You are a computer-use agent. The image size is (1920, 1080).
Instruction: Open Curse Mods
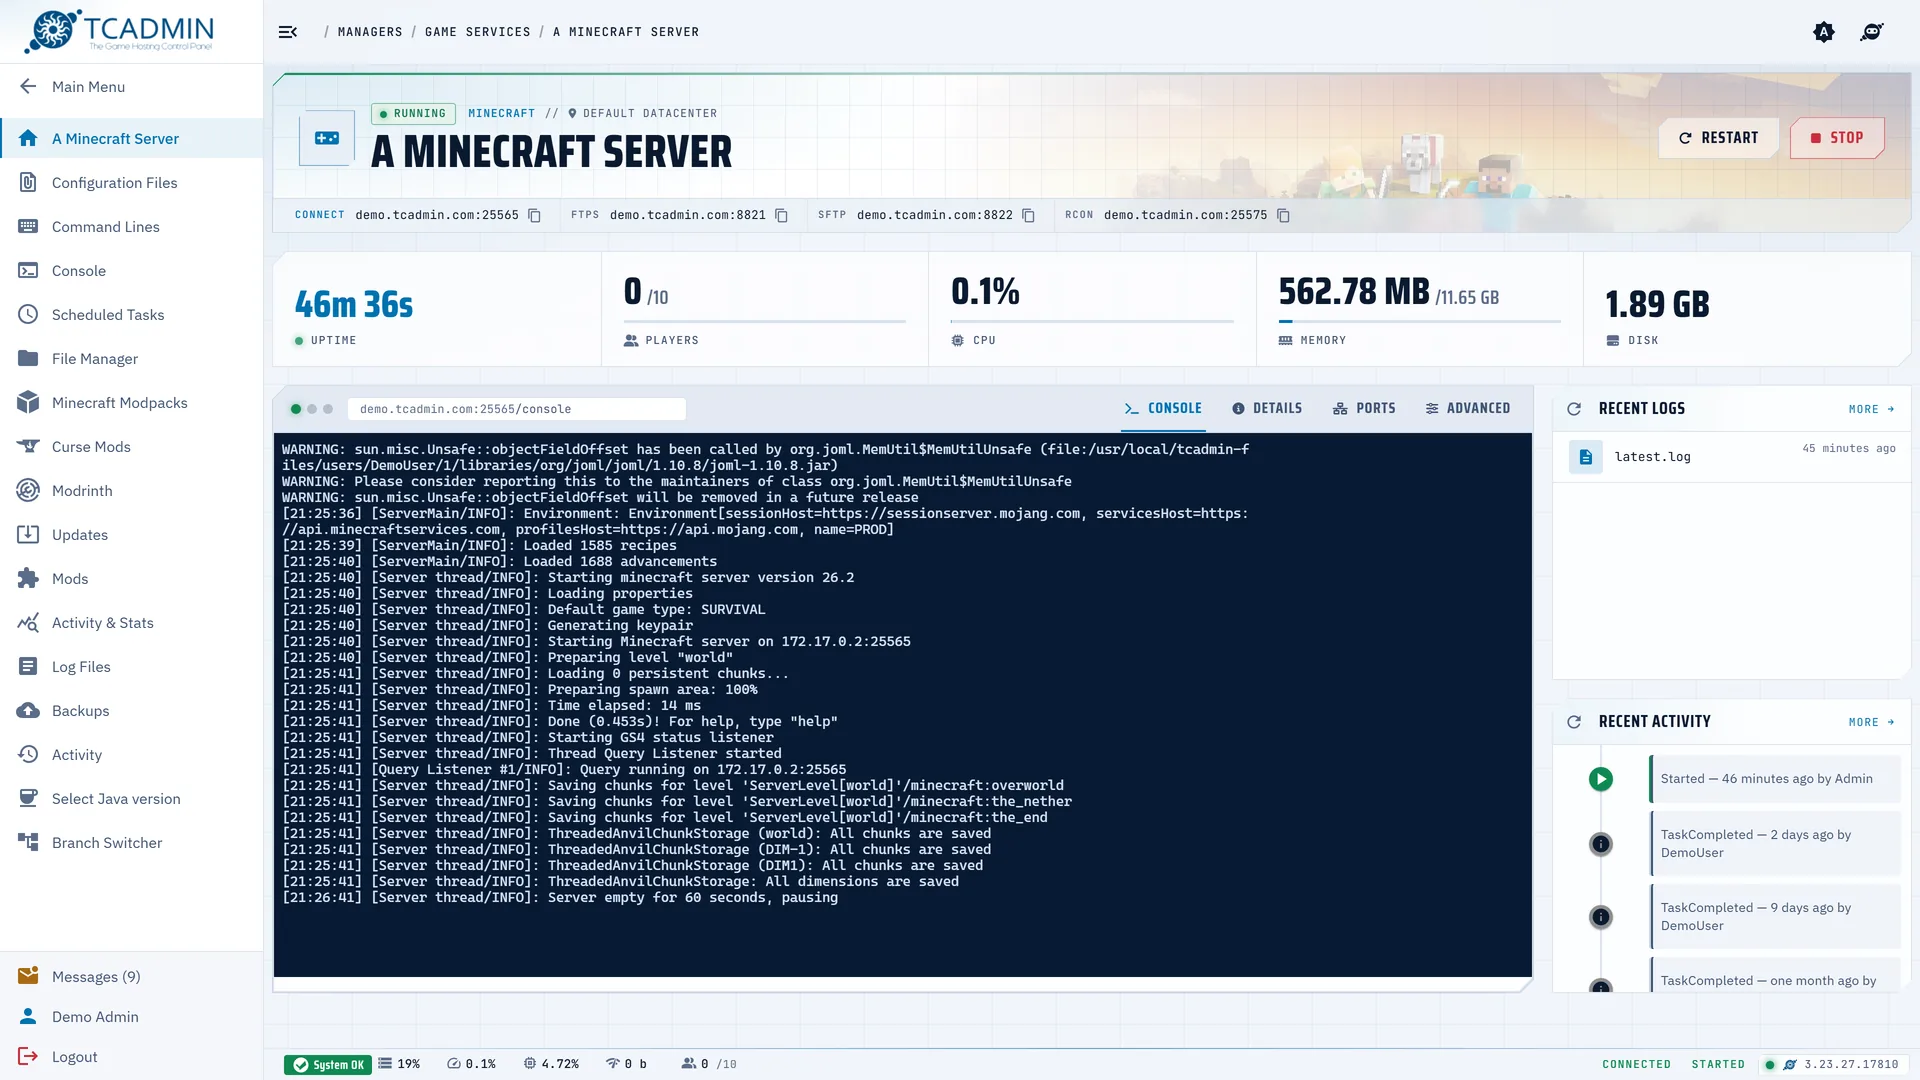[x=132, y=446]
